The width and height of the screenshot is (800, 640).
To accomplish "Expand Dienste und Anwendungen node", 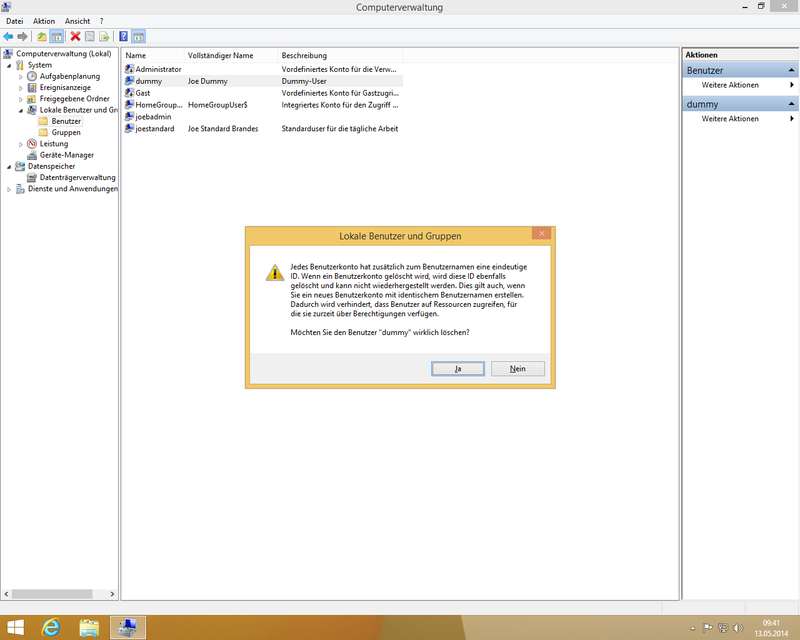I will pyautogui.click(x=9, y=189).
